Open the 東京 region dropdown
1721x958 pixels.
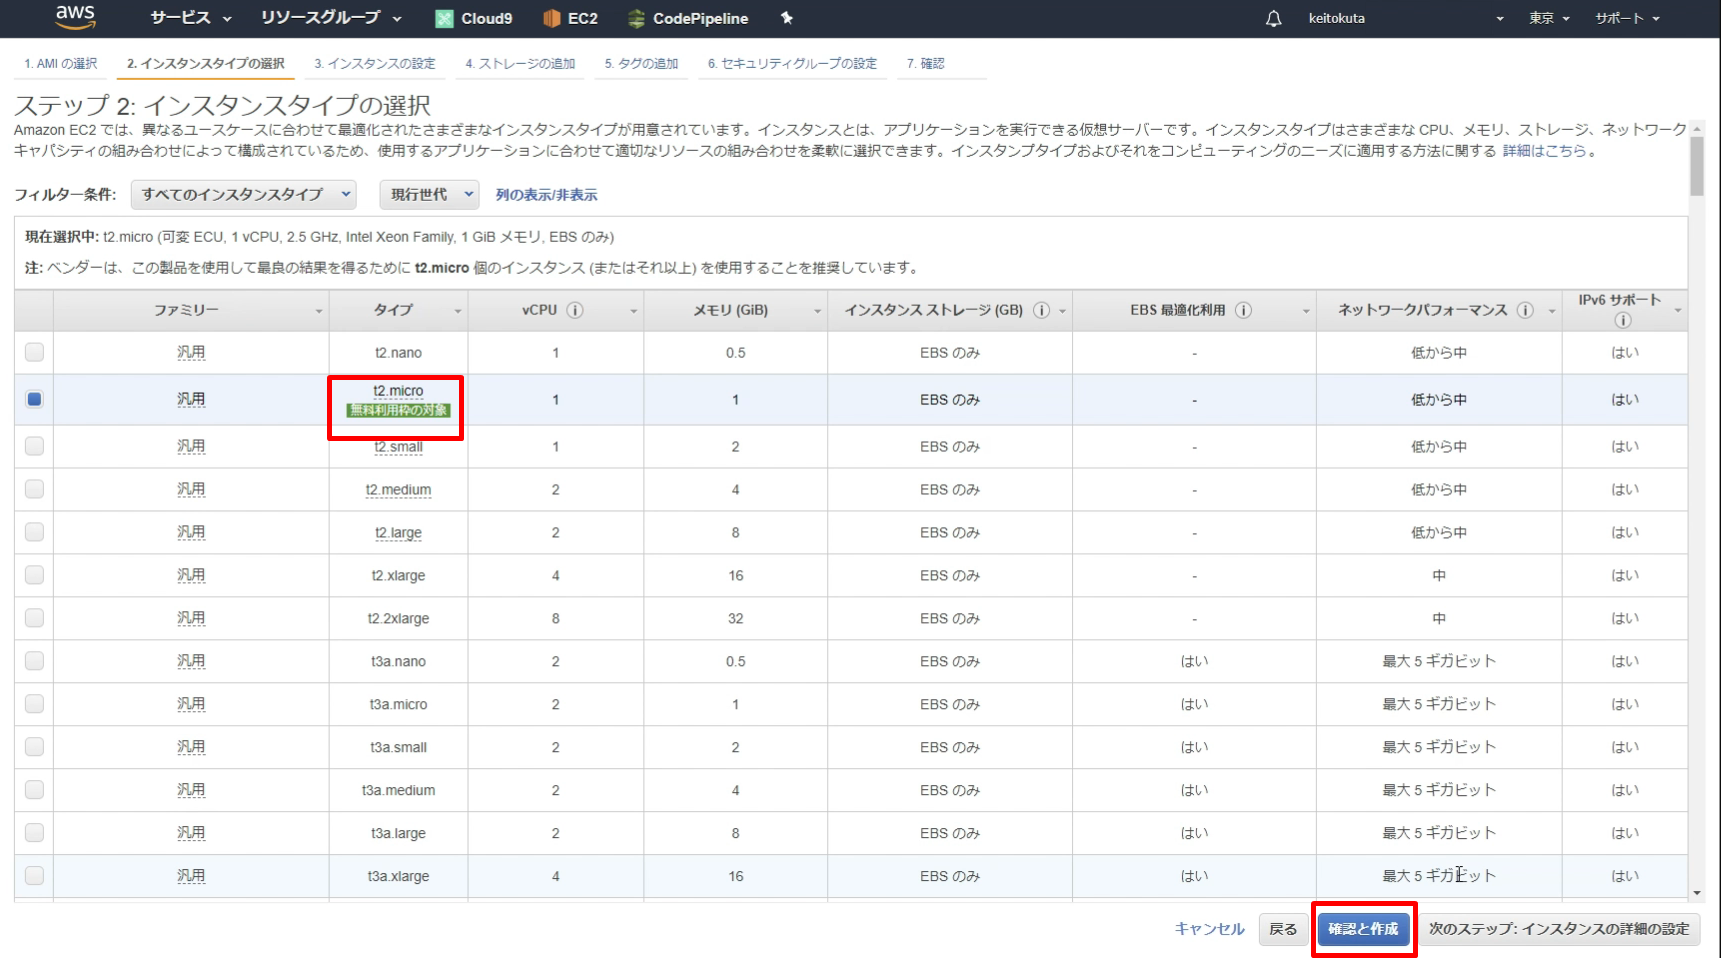(1549, 18)
